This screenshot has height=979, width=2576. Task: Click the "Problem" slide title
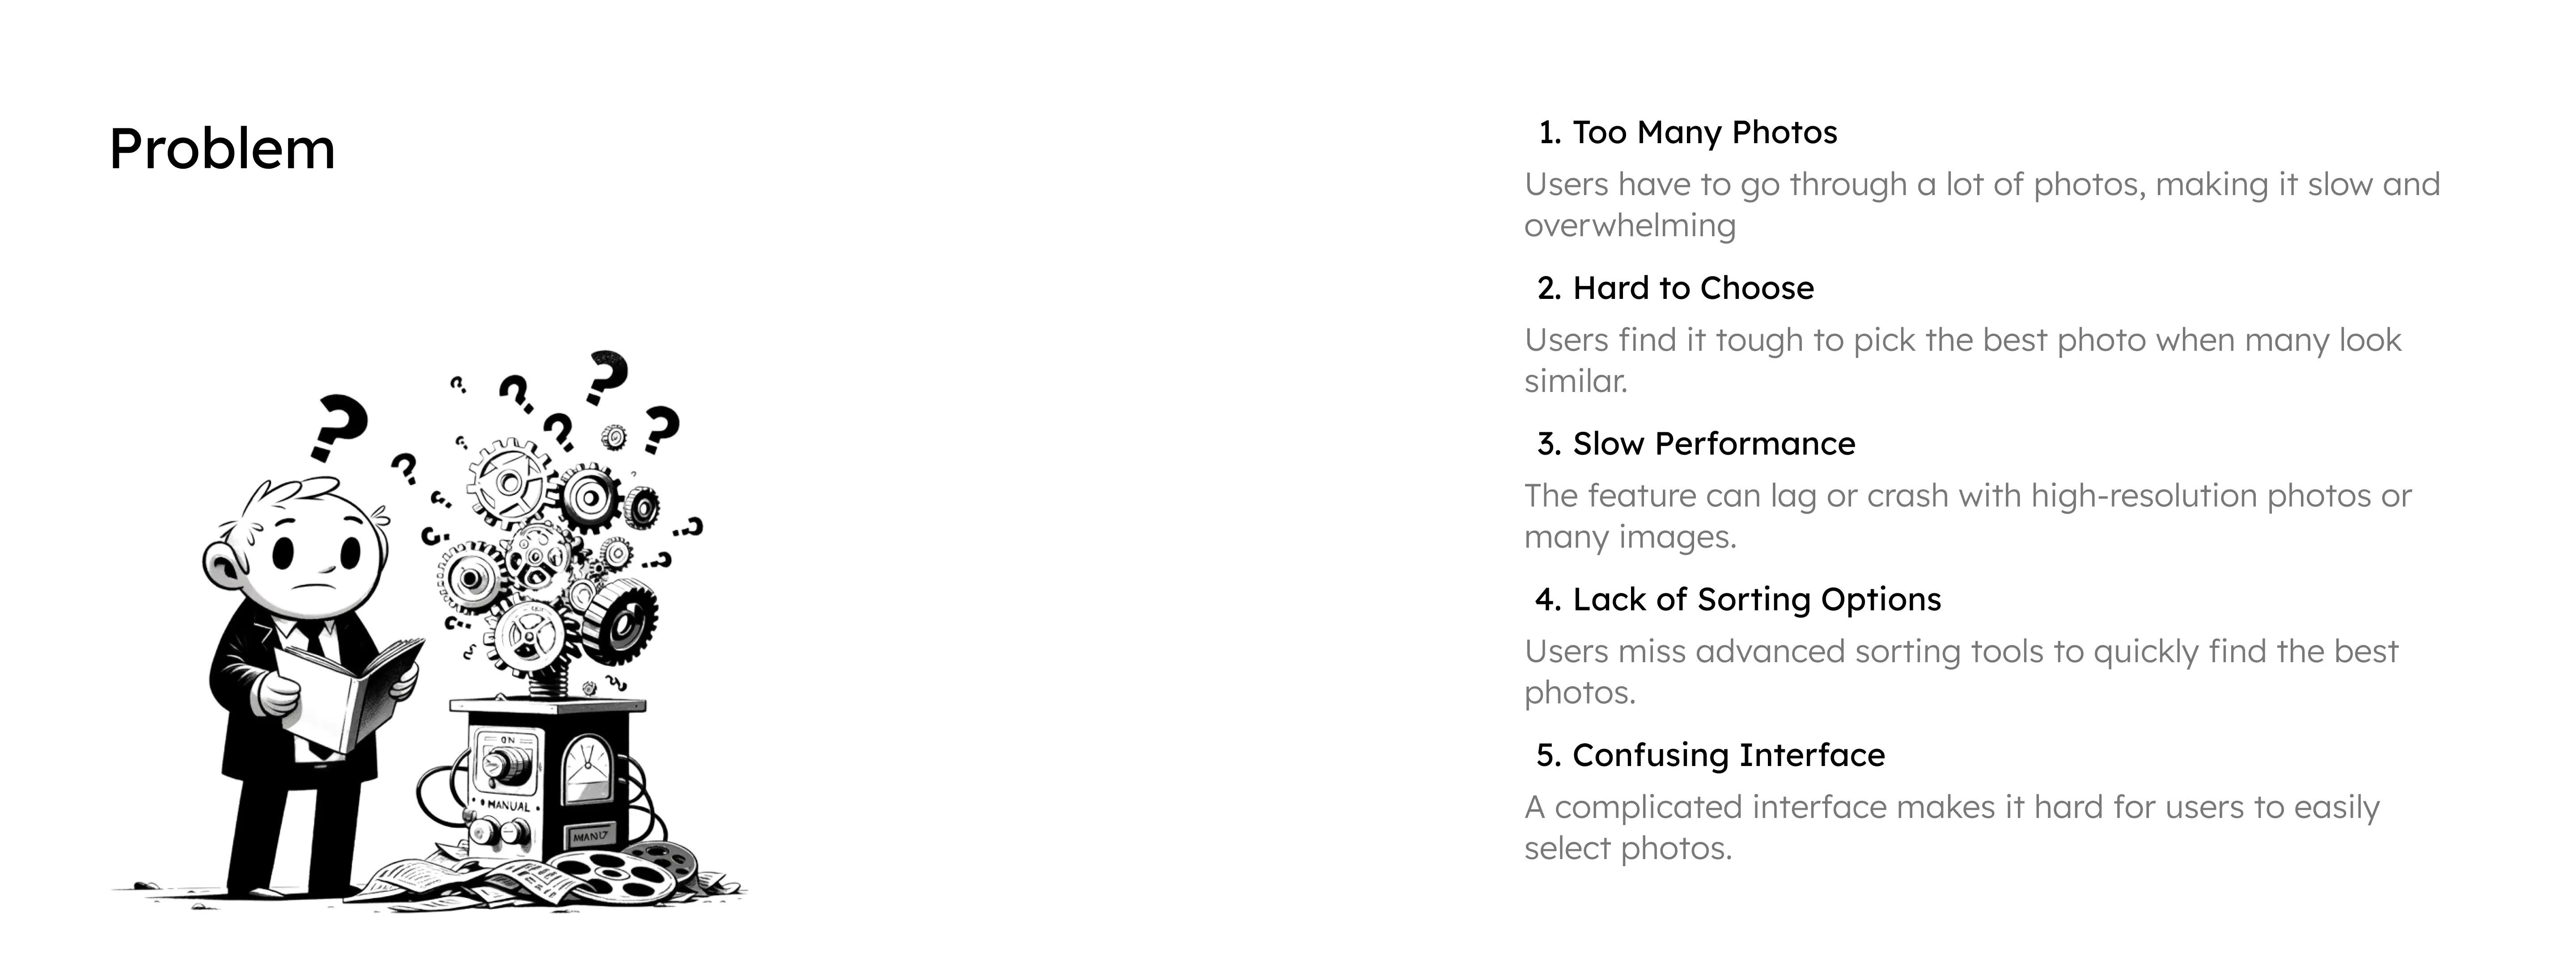222,149
